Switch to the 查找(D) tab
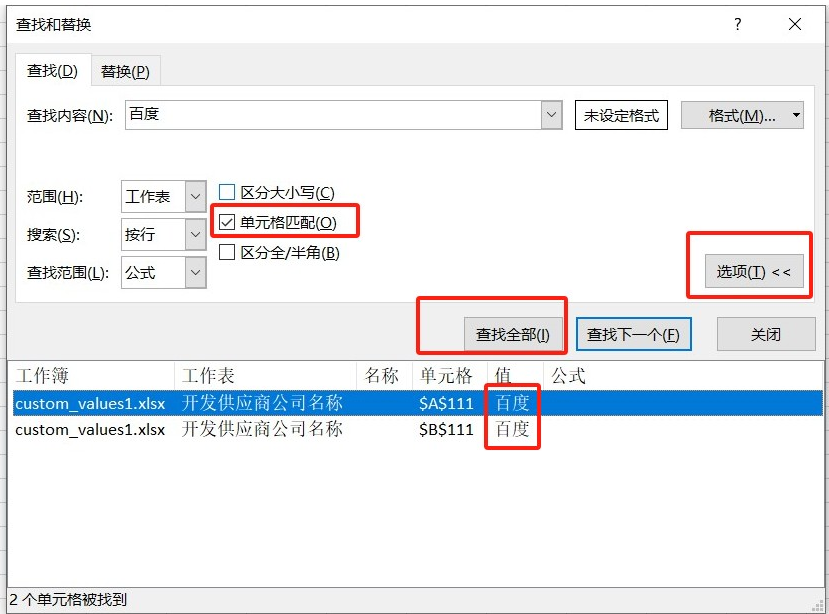The width and height of the screenshot is (829, 614). [52, 70]
